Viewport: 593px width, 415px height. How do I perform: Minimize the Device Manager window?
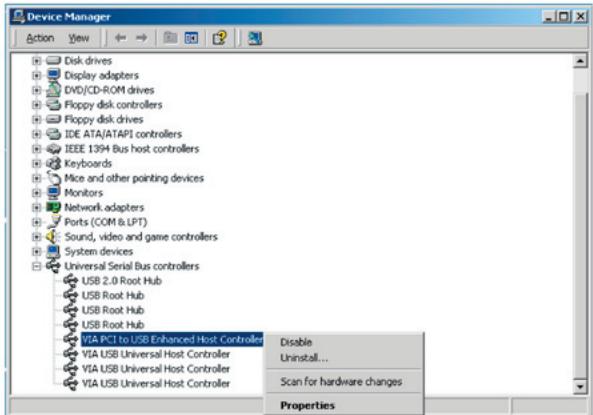(x=548, y=17)
